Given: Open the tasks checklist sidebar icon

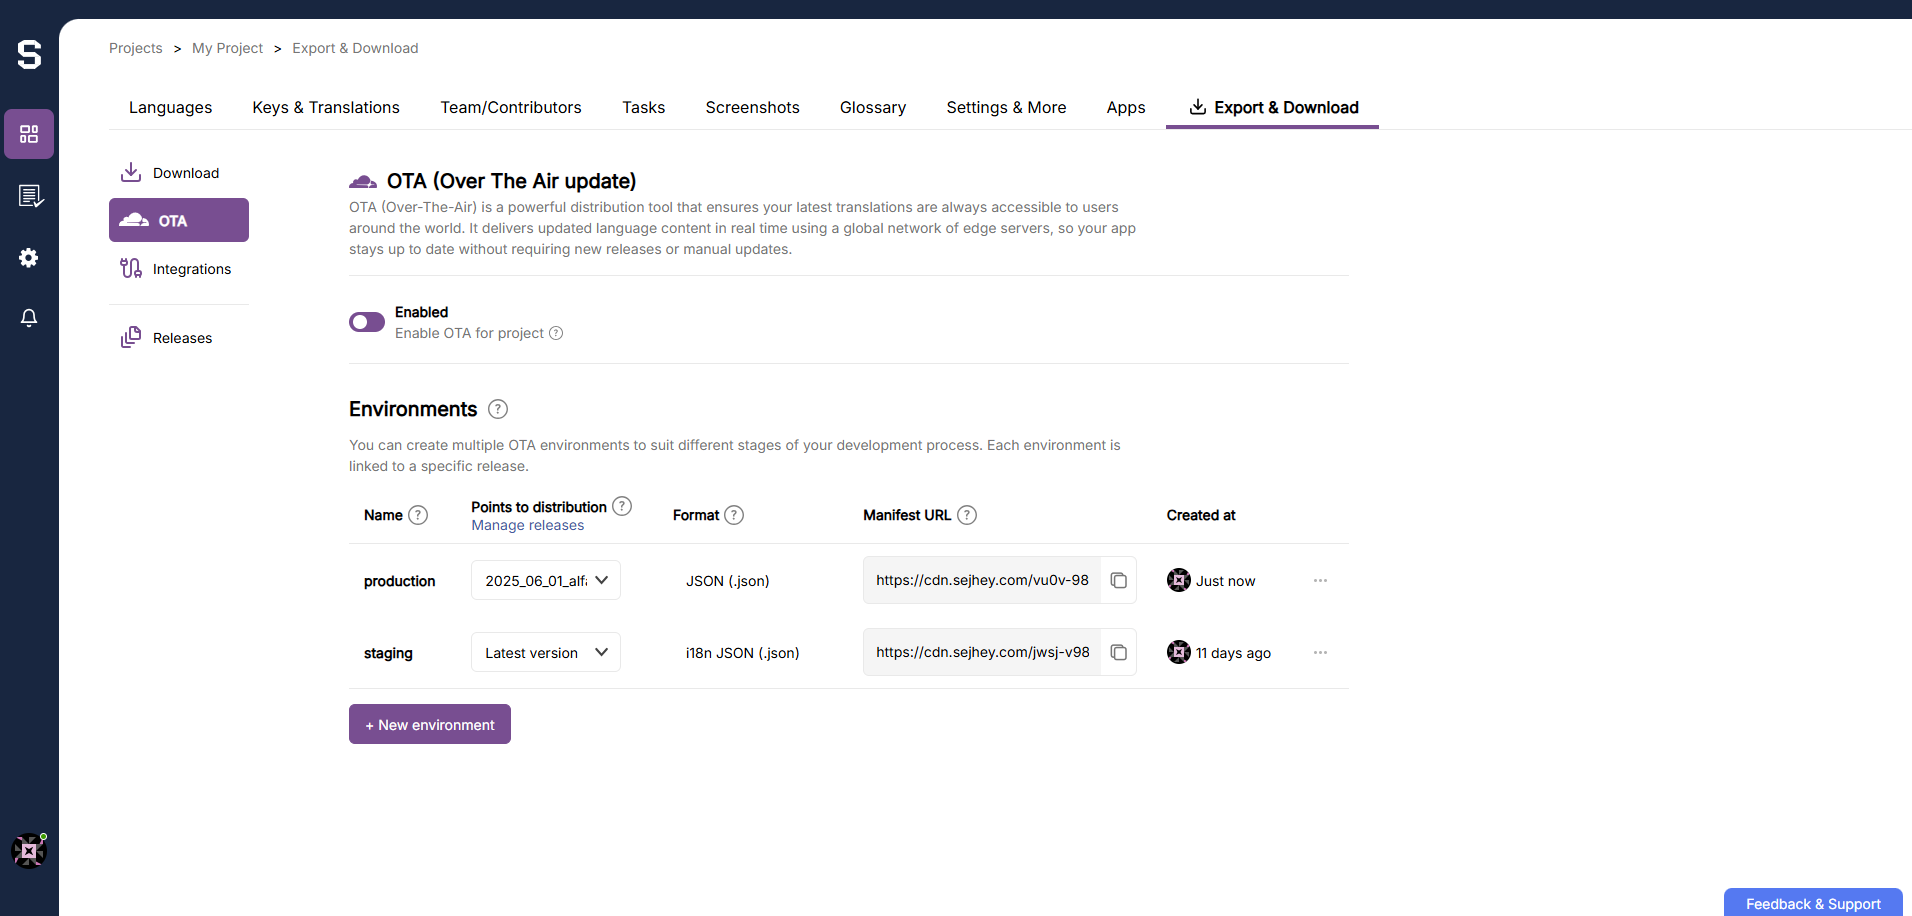Looking at the screenshot, I should pos(30,196).
